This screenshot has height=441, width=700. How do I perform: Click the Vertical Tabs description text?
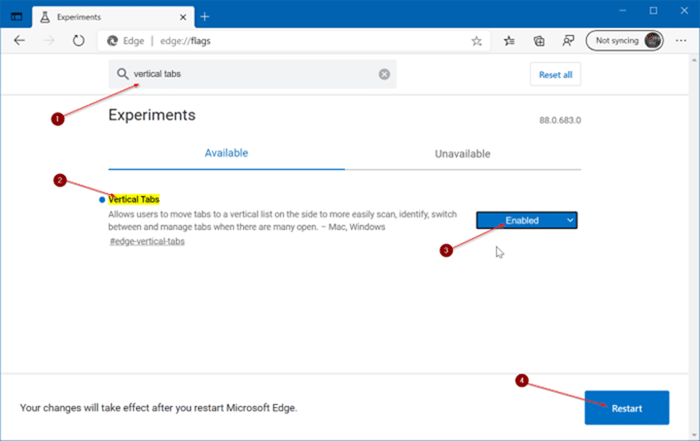tap(282, 220)
